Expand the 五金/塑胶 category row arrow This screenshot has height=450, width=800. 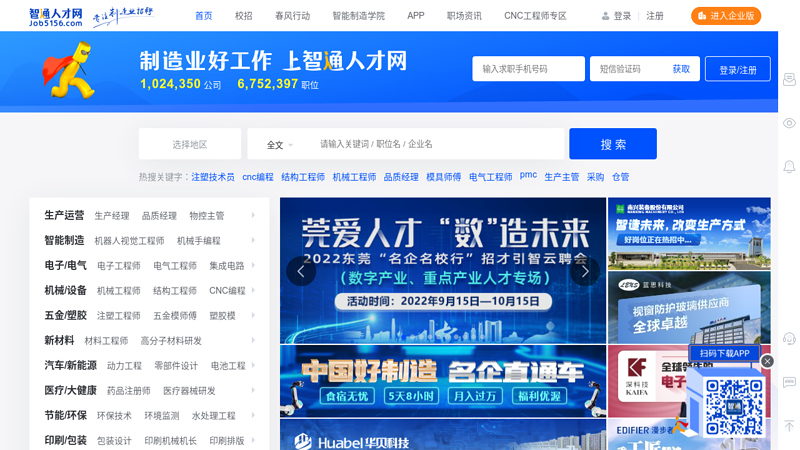[x=253, y=315]
